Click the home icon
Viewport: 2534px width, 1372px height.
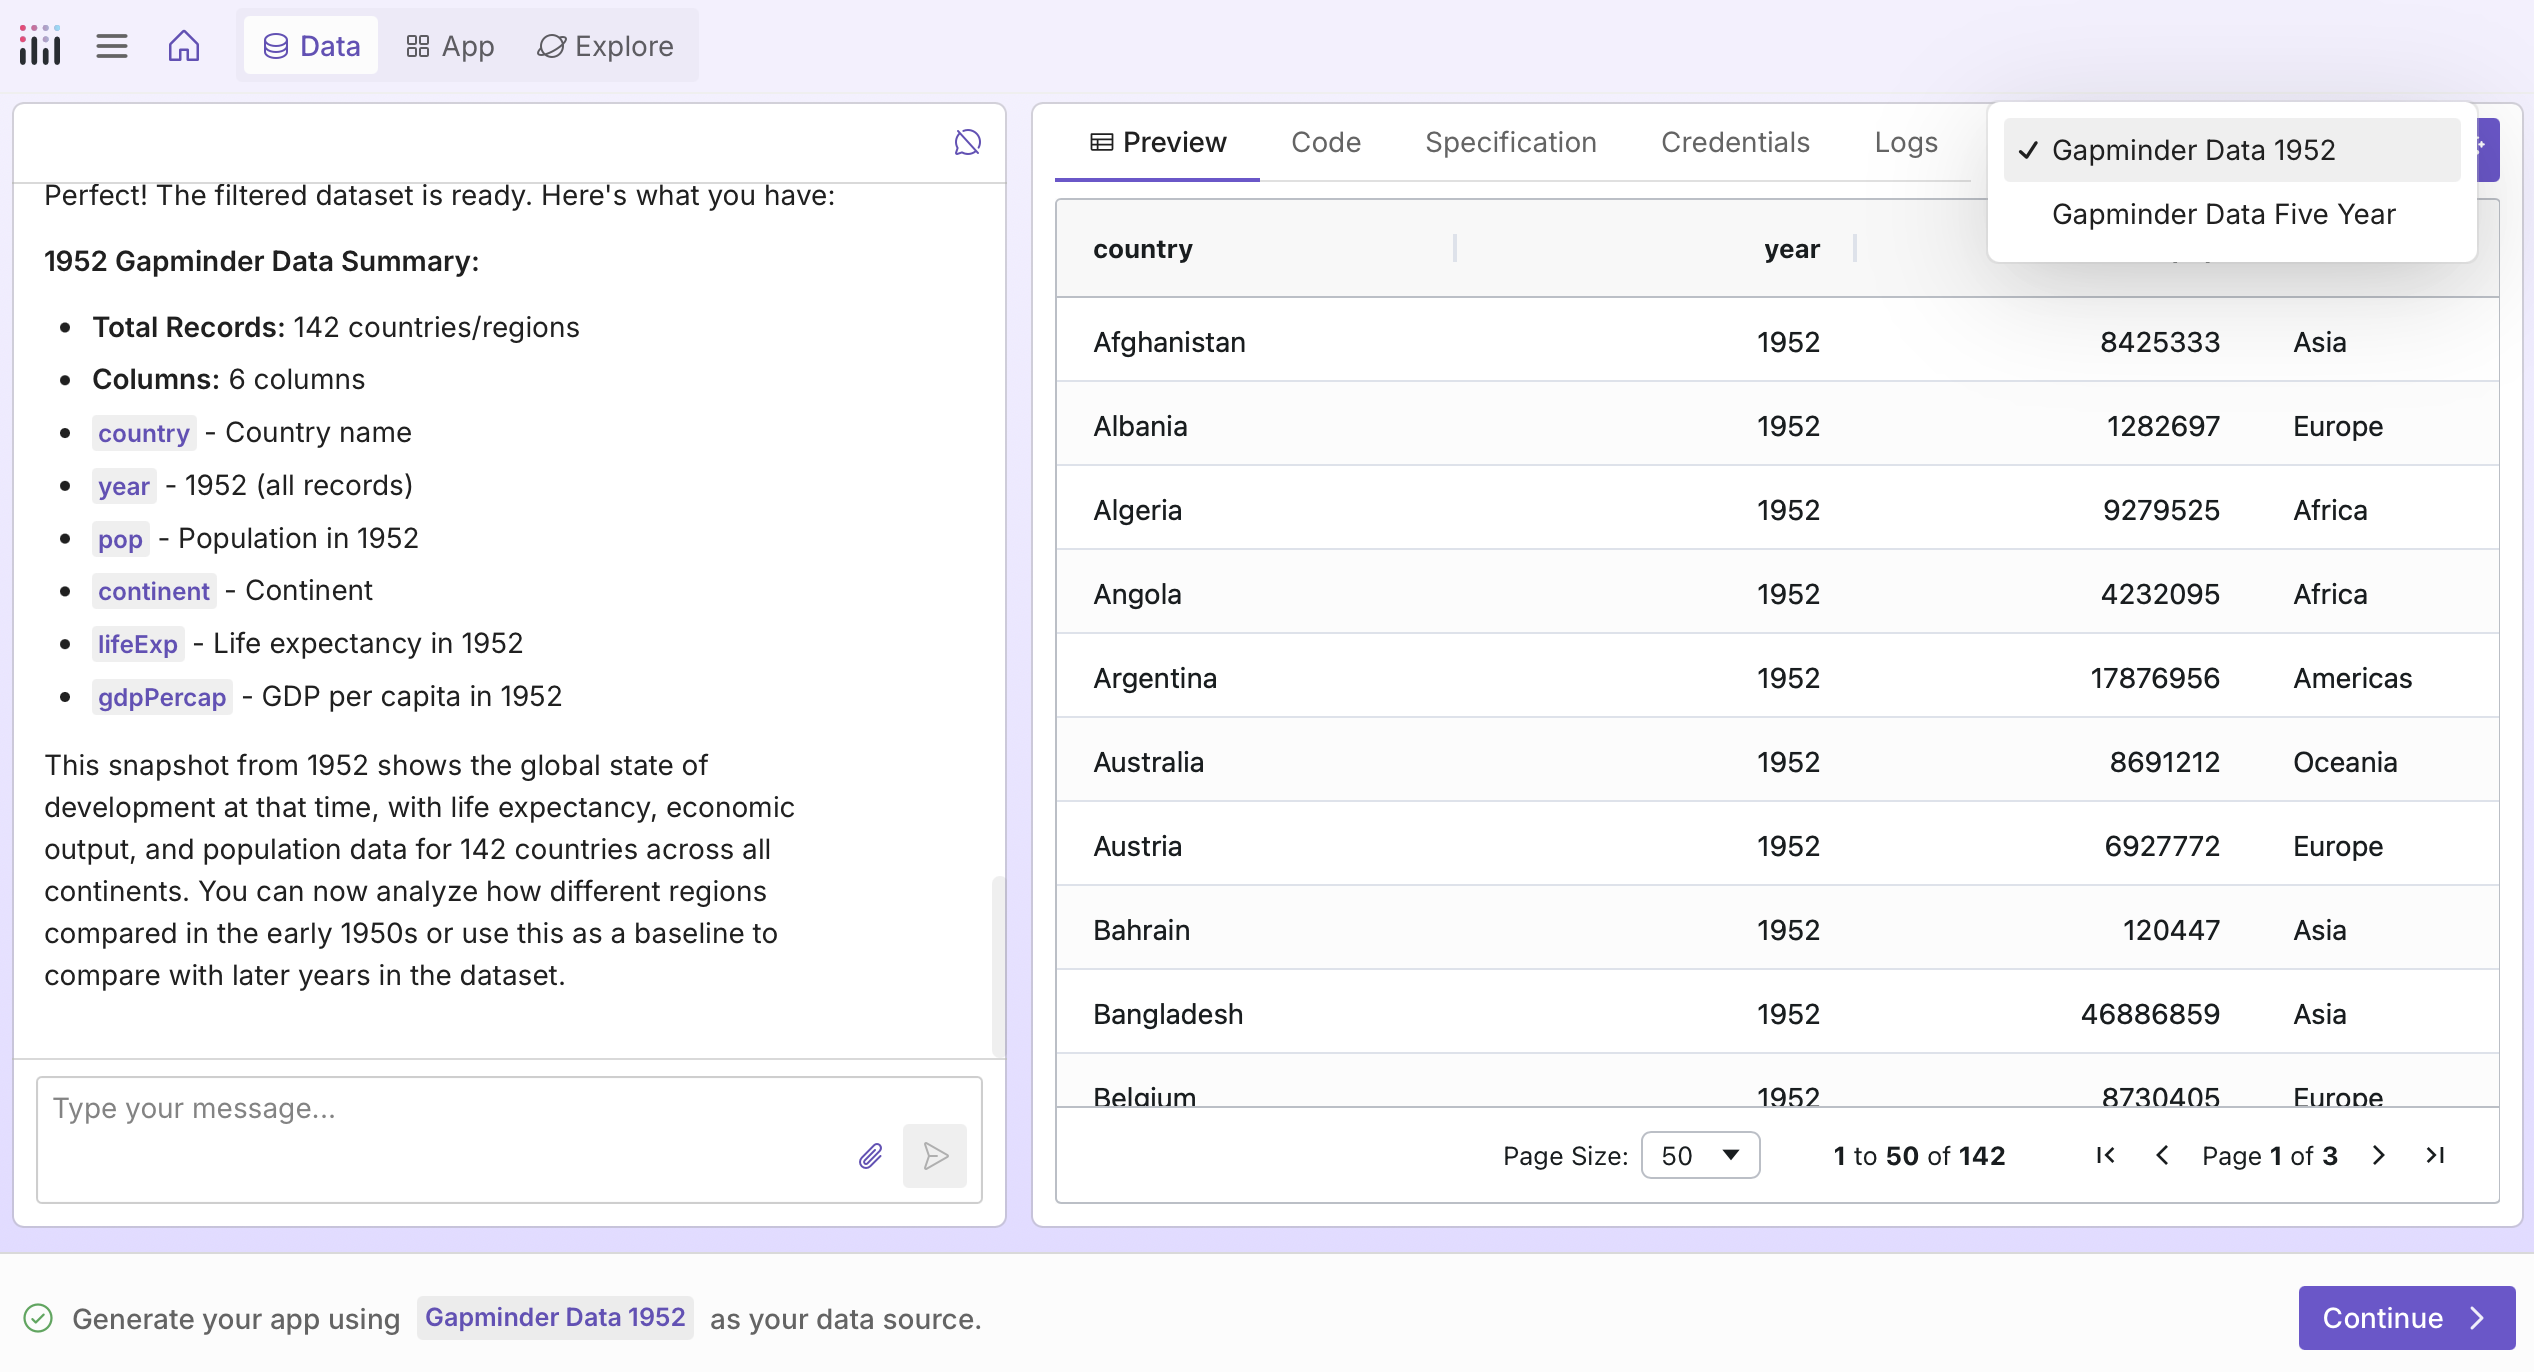pyautogui.click(x=184, y=45)
